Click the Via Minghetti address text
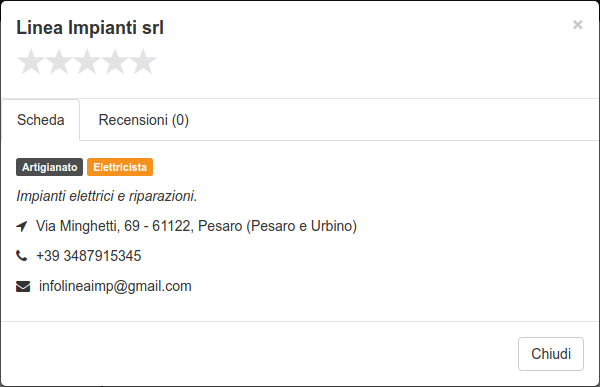Image resolution: width=600 pixels, height=387 pixels. [196, 226]
